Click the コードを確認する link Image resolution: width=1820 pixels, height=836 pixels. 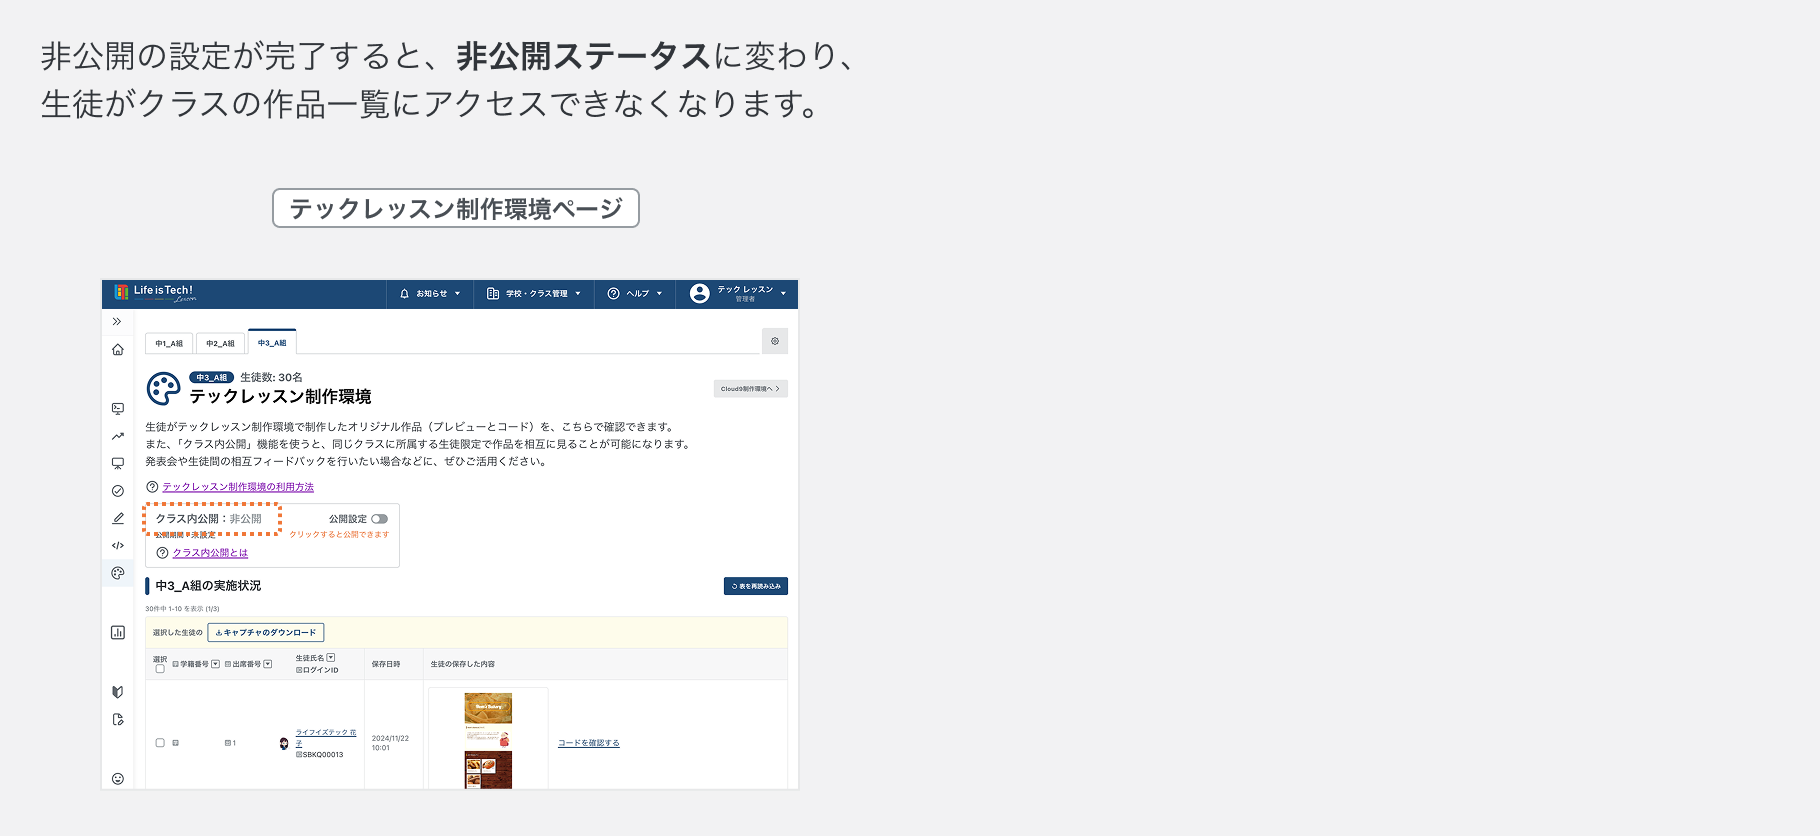coord(589,743)
